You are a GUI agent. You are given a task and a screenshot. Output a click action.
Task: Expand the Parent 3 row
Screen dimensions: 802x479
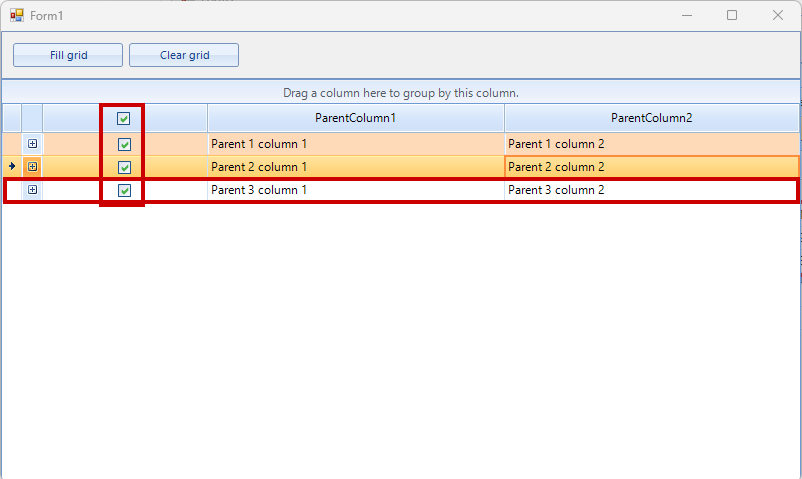pyautogui.click(x=33, y=190)
